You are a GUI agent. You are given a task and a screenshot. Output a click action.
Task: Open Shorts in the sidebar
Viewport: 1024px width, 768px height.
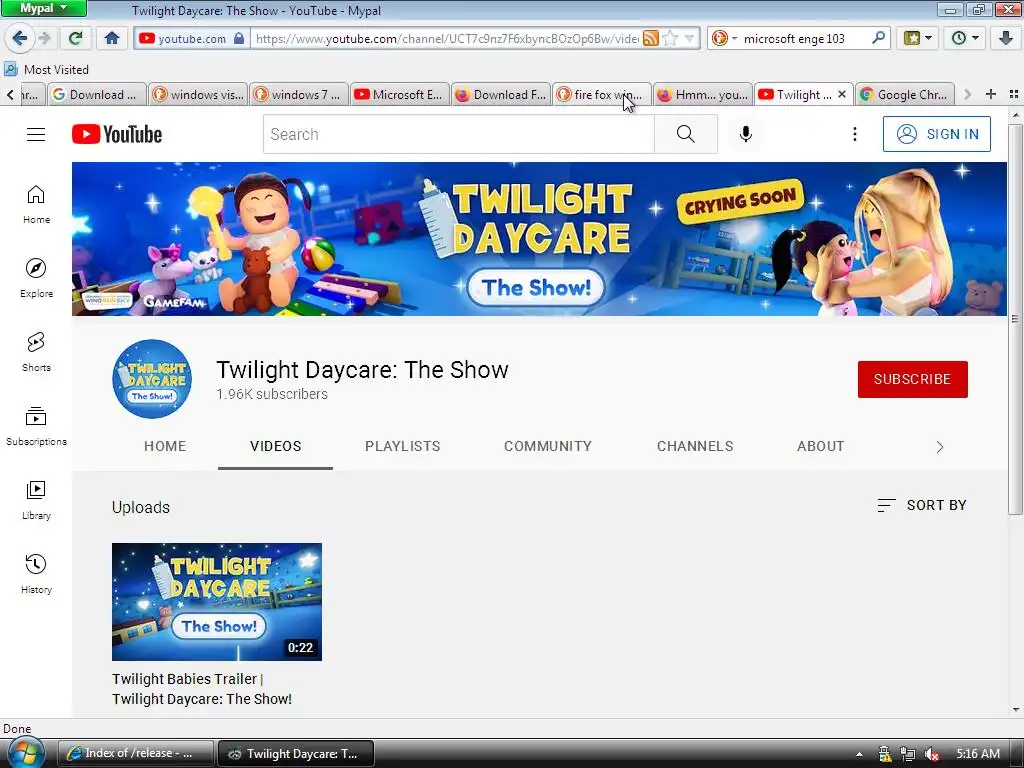pyautogui.click(x=36, y=352)
